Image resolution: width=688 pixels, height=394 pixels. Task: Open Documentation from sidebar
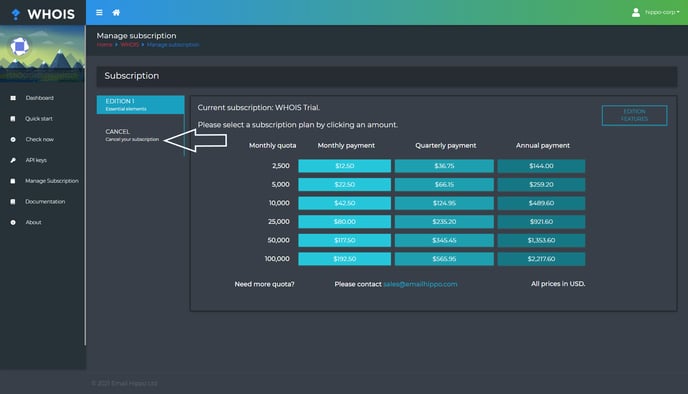(45, 202)
